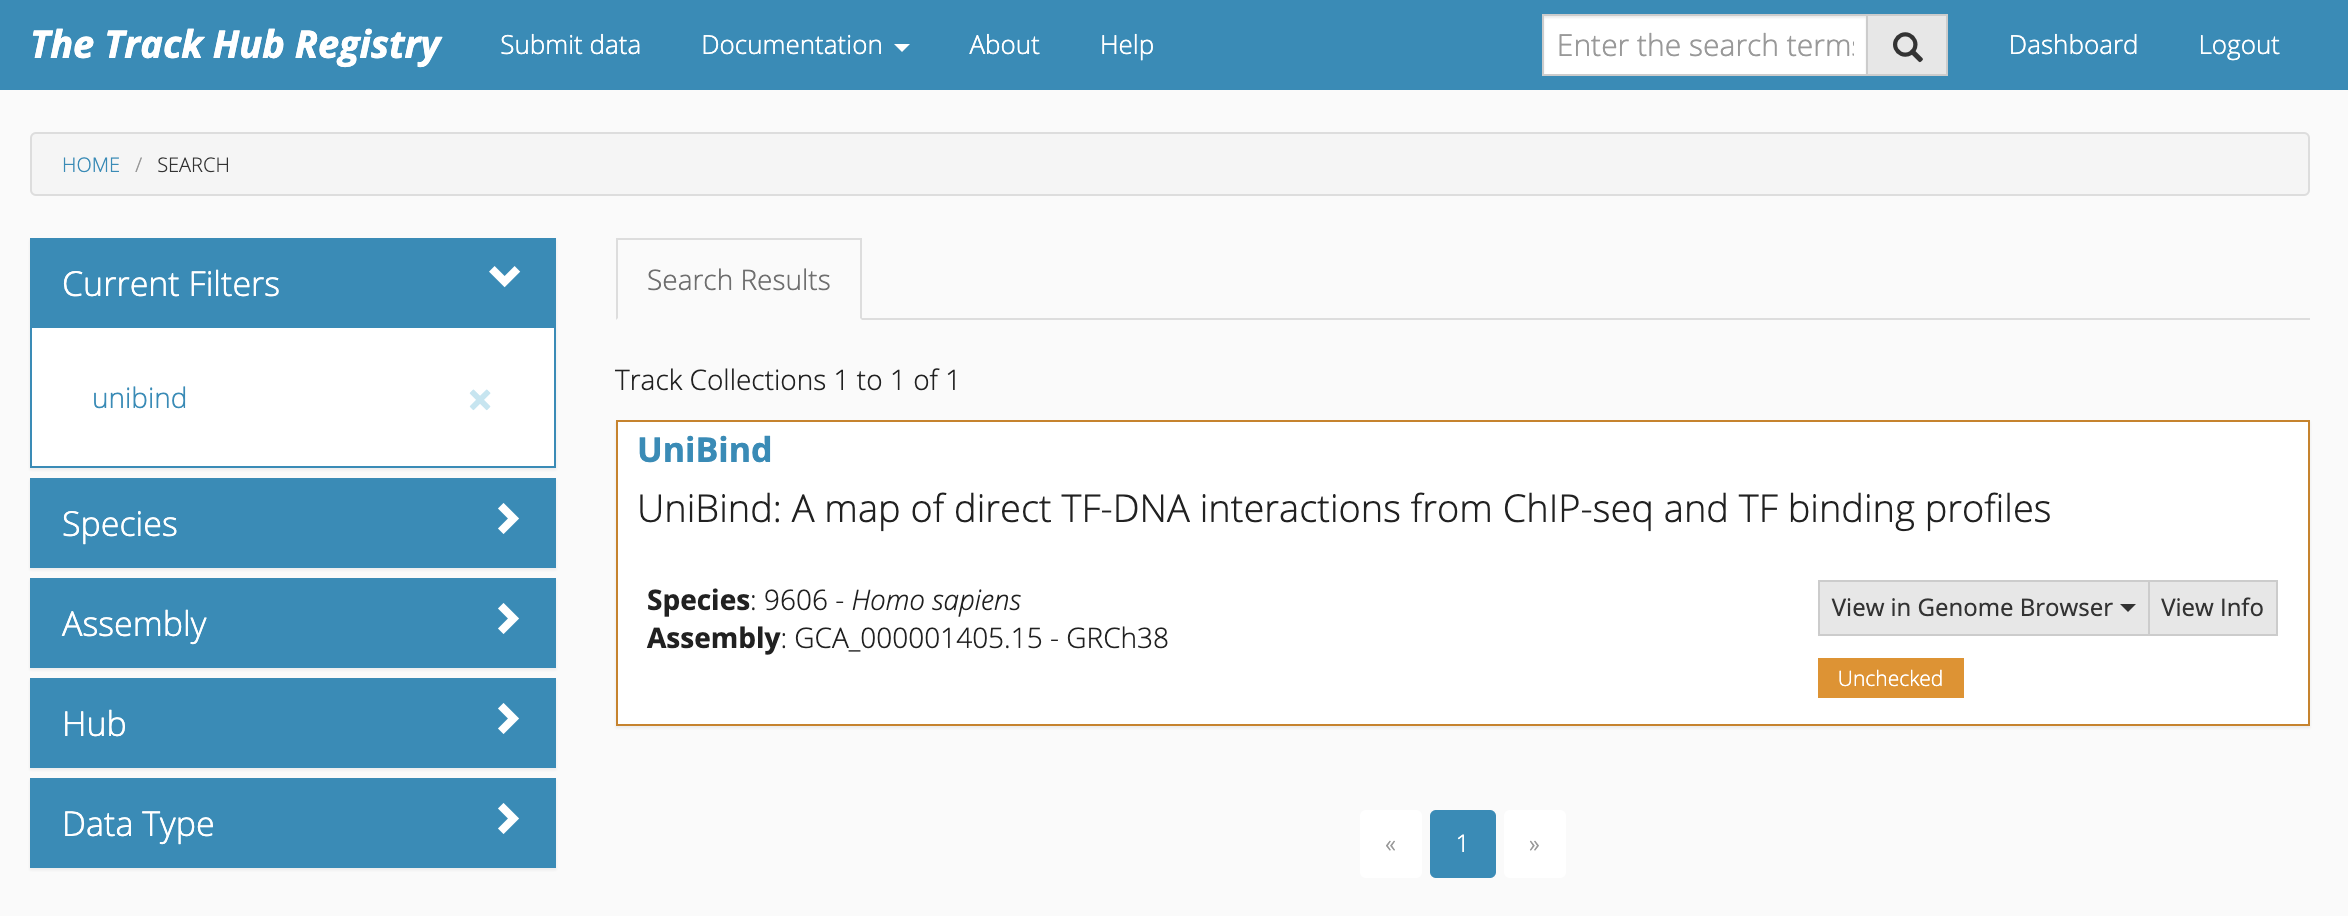Expand the Hub filter panel
The height and width of the screenshot is (916, 2348).
[x=507, y=719]
